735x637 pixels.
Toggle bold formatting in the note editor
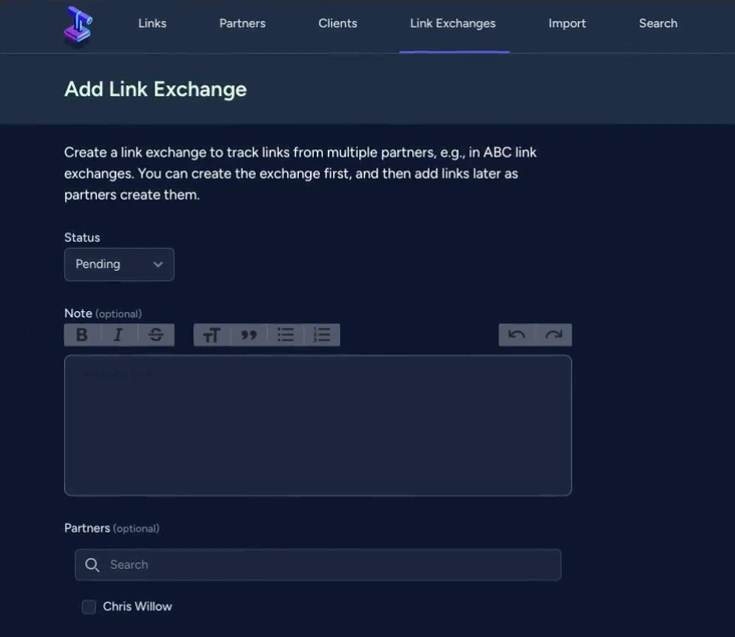pyautogui.click(x=82, y=335)
